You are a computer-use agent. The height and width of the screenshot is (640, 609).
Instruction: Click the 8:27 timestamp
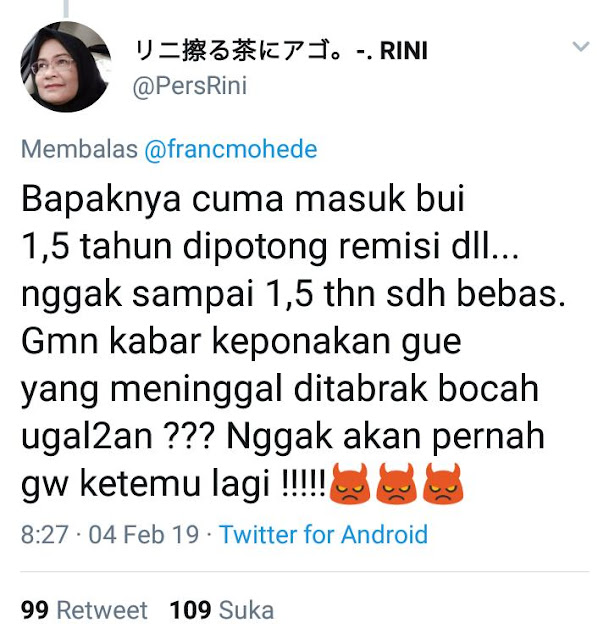coord(44,534)
